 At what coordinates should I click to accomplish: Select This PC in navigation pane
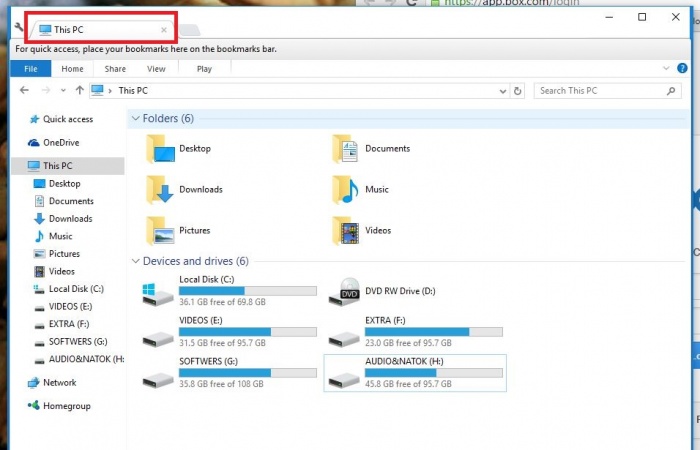[x=67, y=166]
